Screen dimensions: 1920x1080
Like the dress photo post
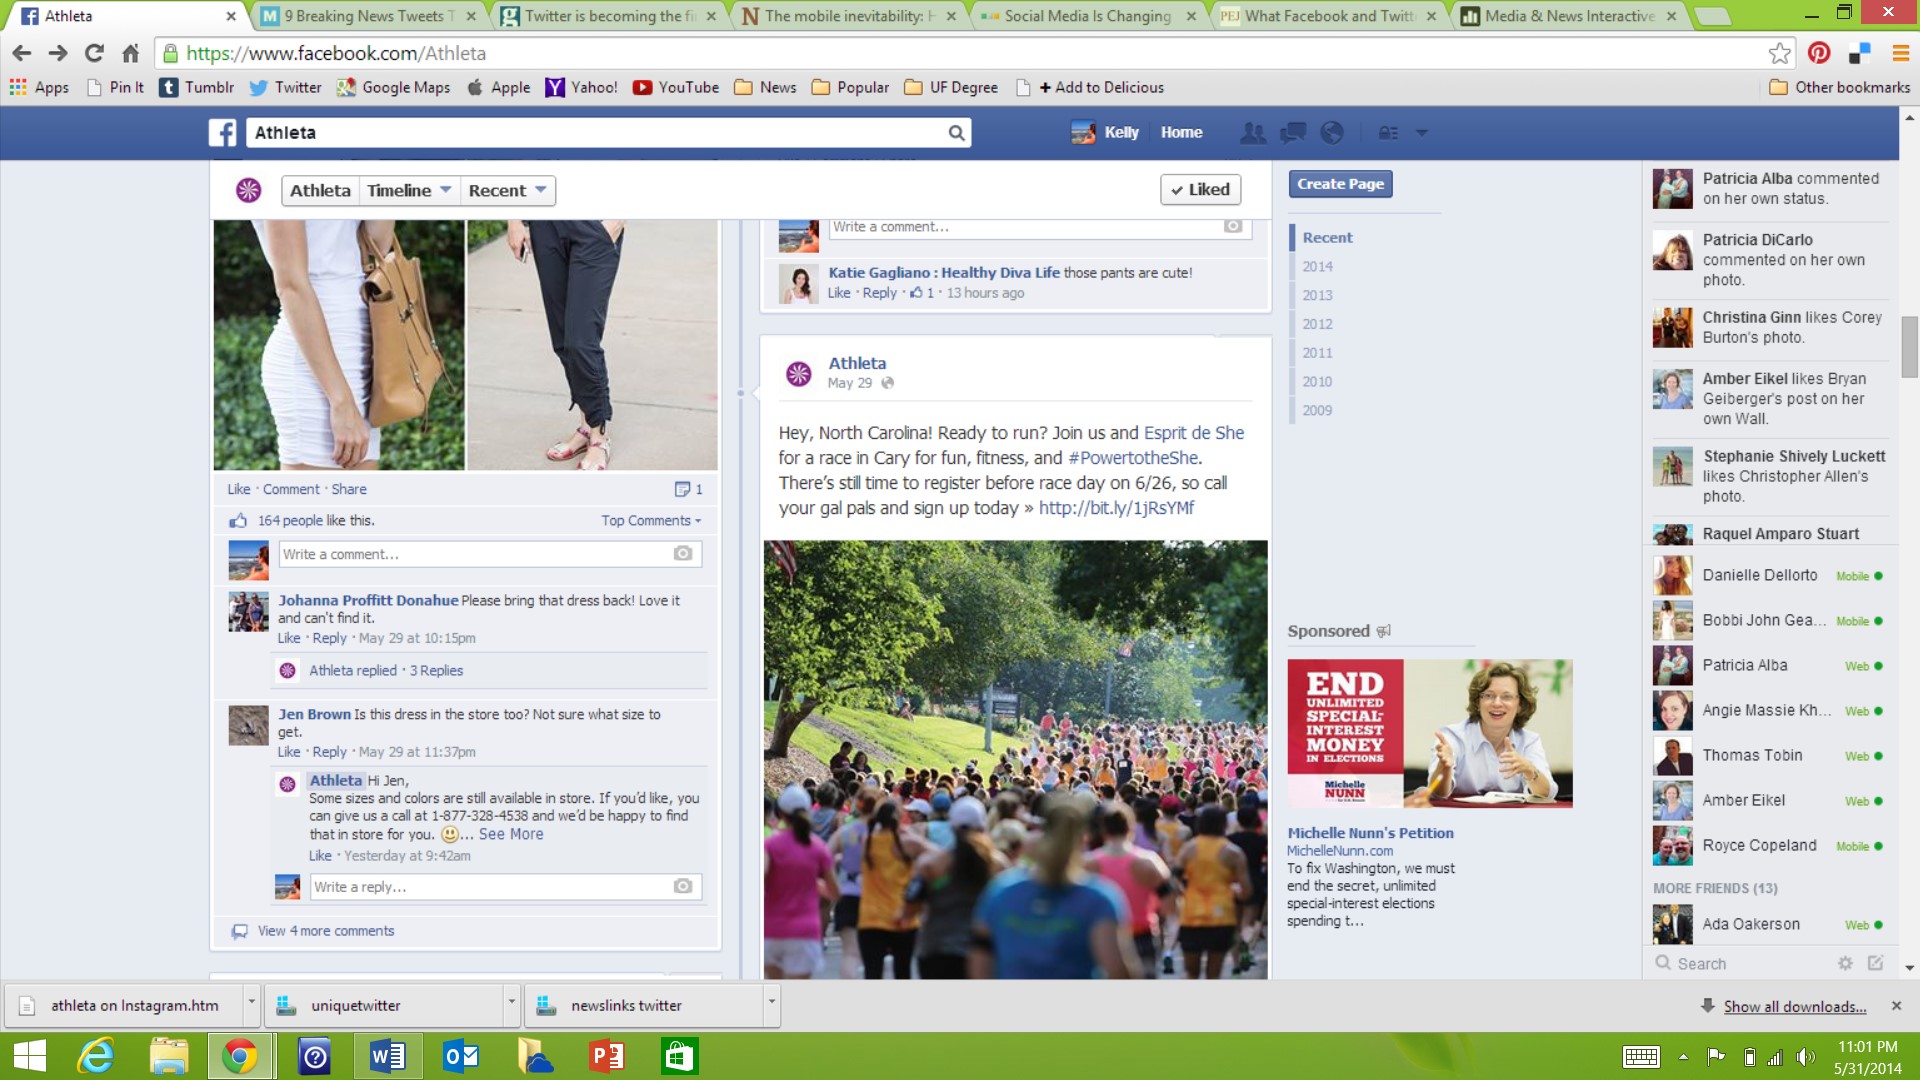(x=238, y=489)
